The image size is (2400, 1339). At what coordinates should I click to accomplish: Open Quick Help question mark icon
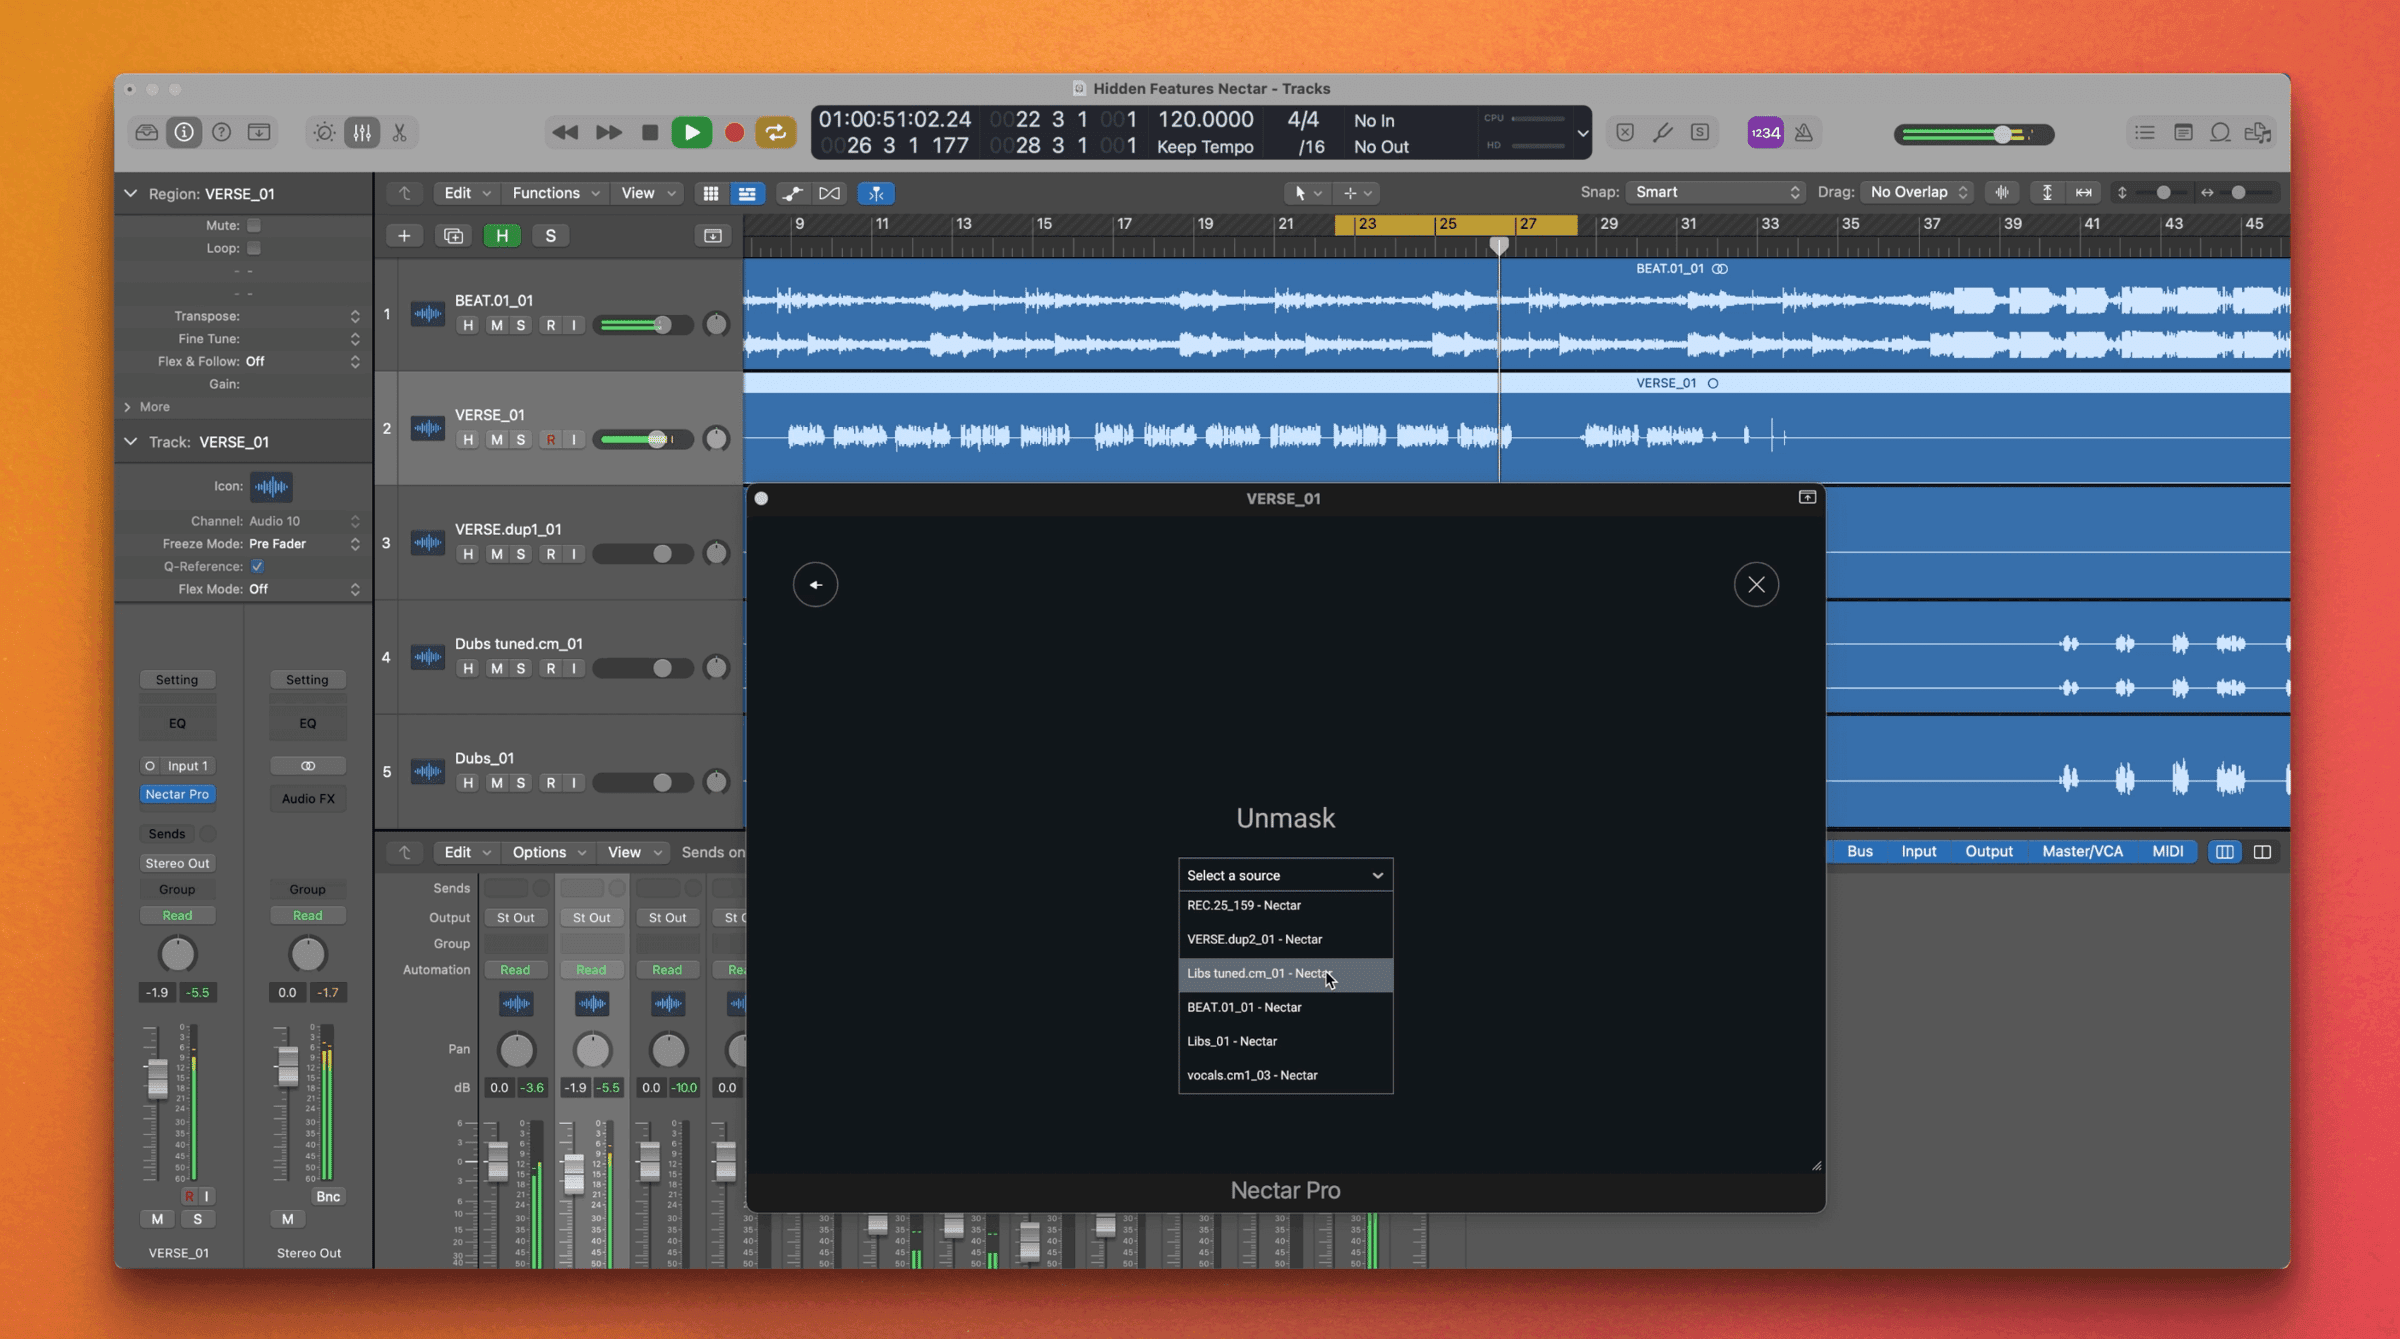(x=222, y=132)
